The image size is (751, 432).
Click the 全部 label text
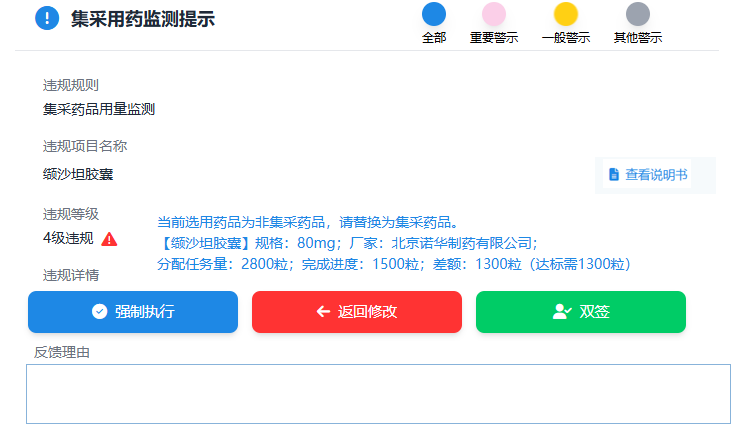tap(434, 38)
